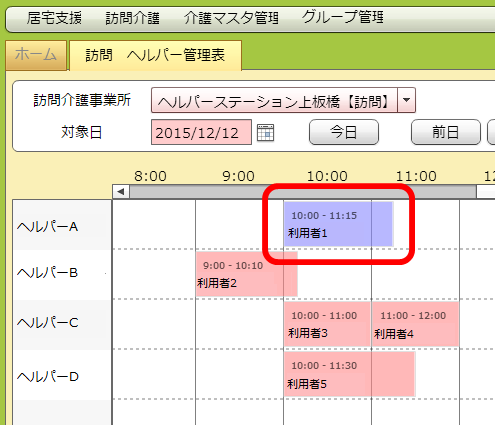Open the グループ管理 menu

click(x=342, y=17)
